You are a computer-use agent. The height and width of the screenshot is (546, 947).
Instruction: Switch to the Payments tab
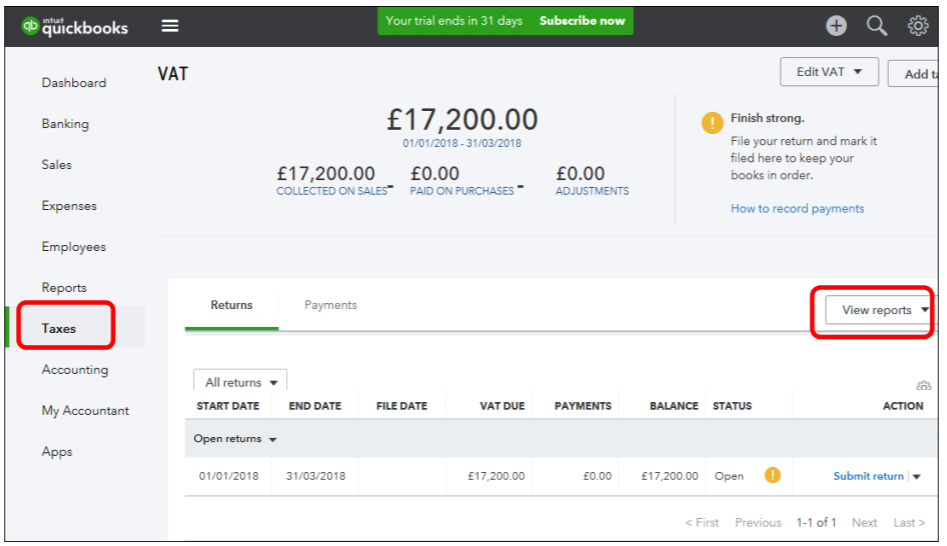(x=330, y=305)
